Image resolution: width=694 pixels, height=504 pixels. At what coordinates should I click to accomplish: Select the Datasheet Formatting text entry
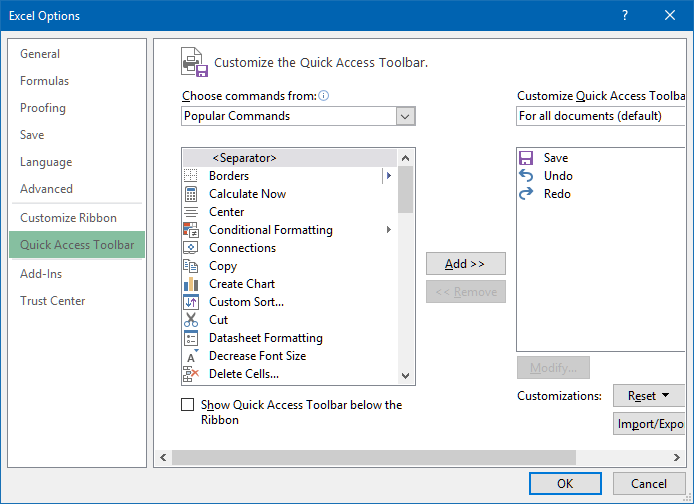[266, 338]
